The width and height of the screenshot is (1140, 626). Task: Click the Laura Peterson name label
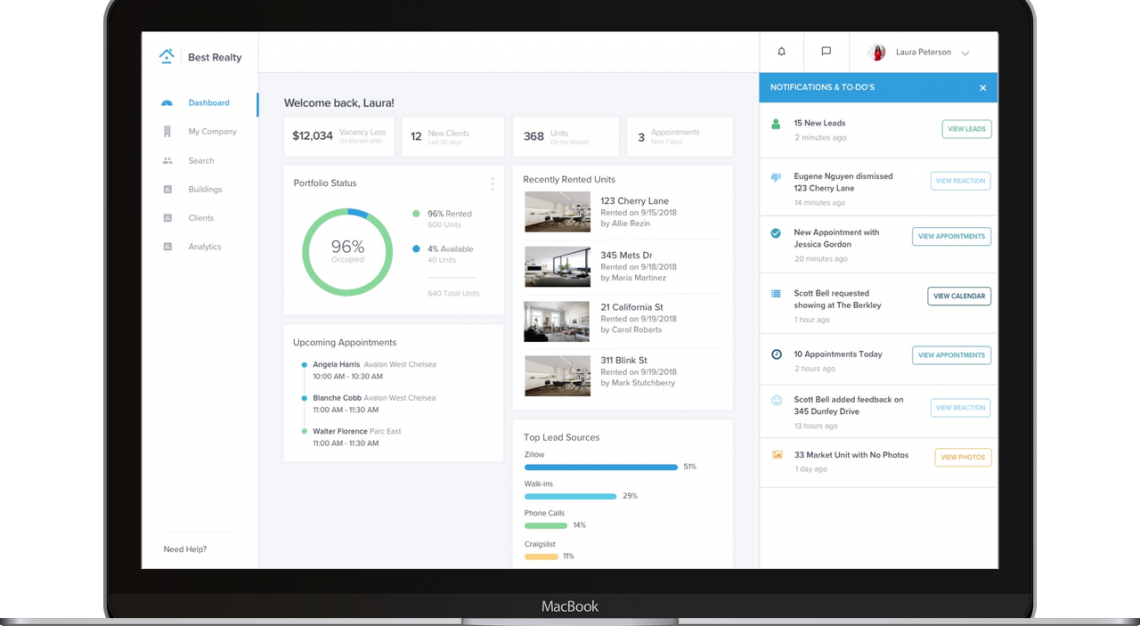pos(923,52)
